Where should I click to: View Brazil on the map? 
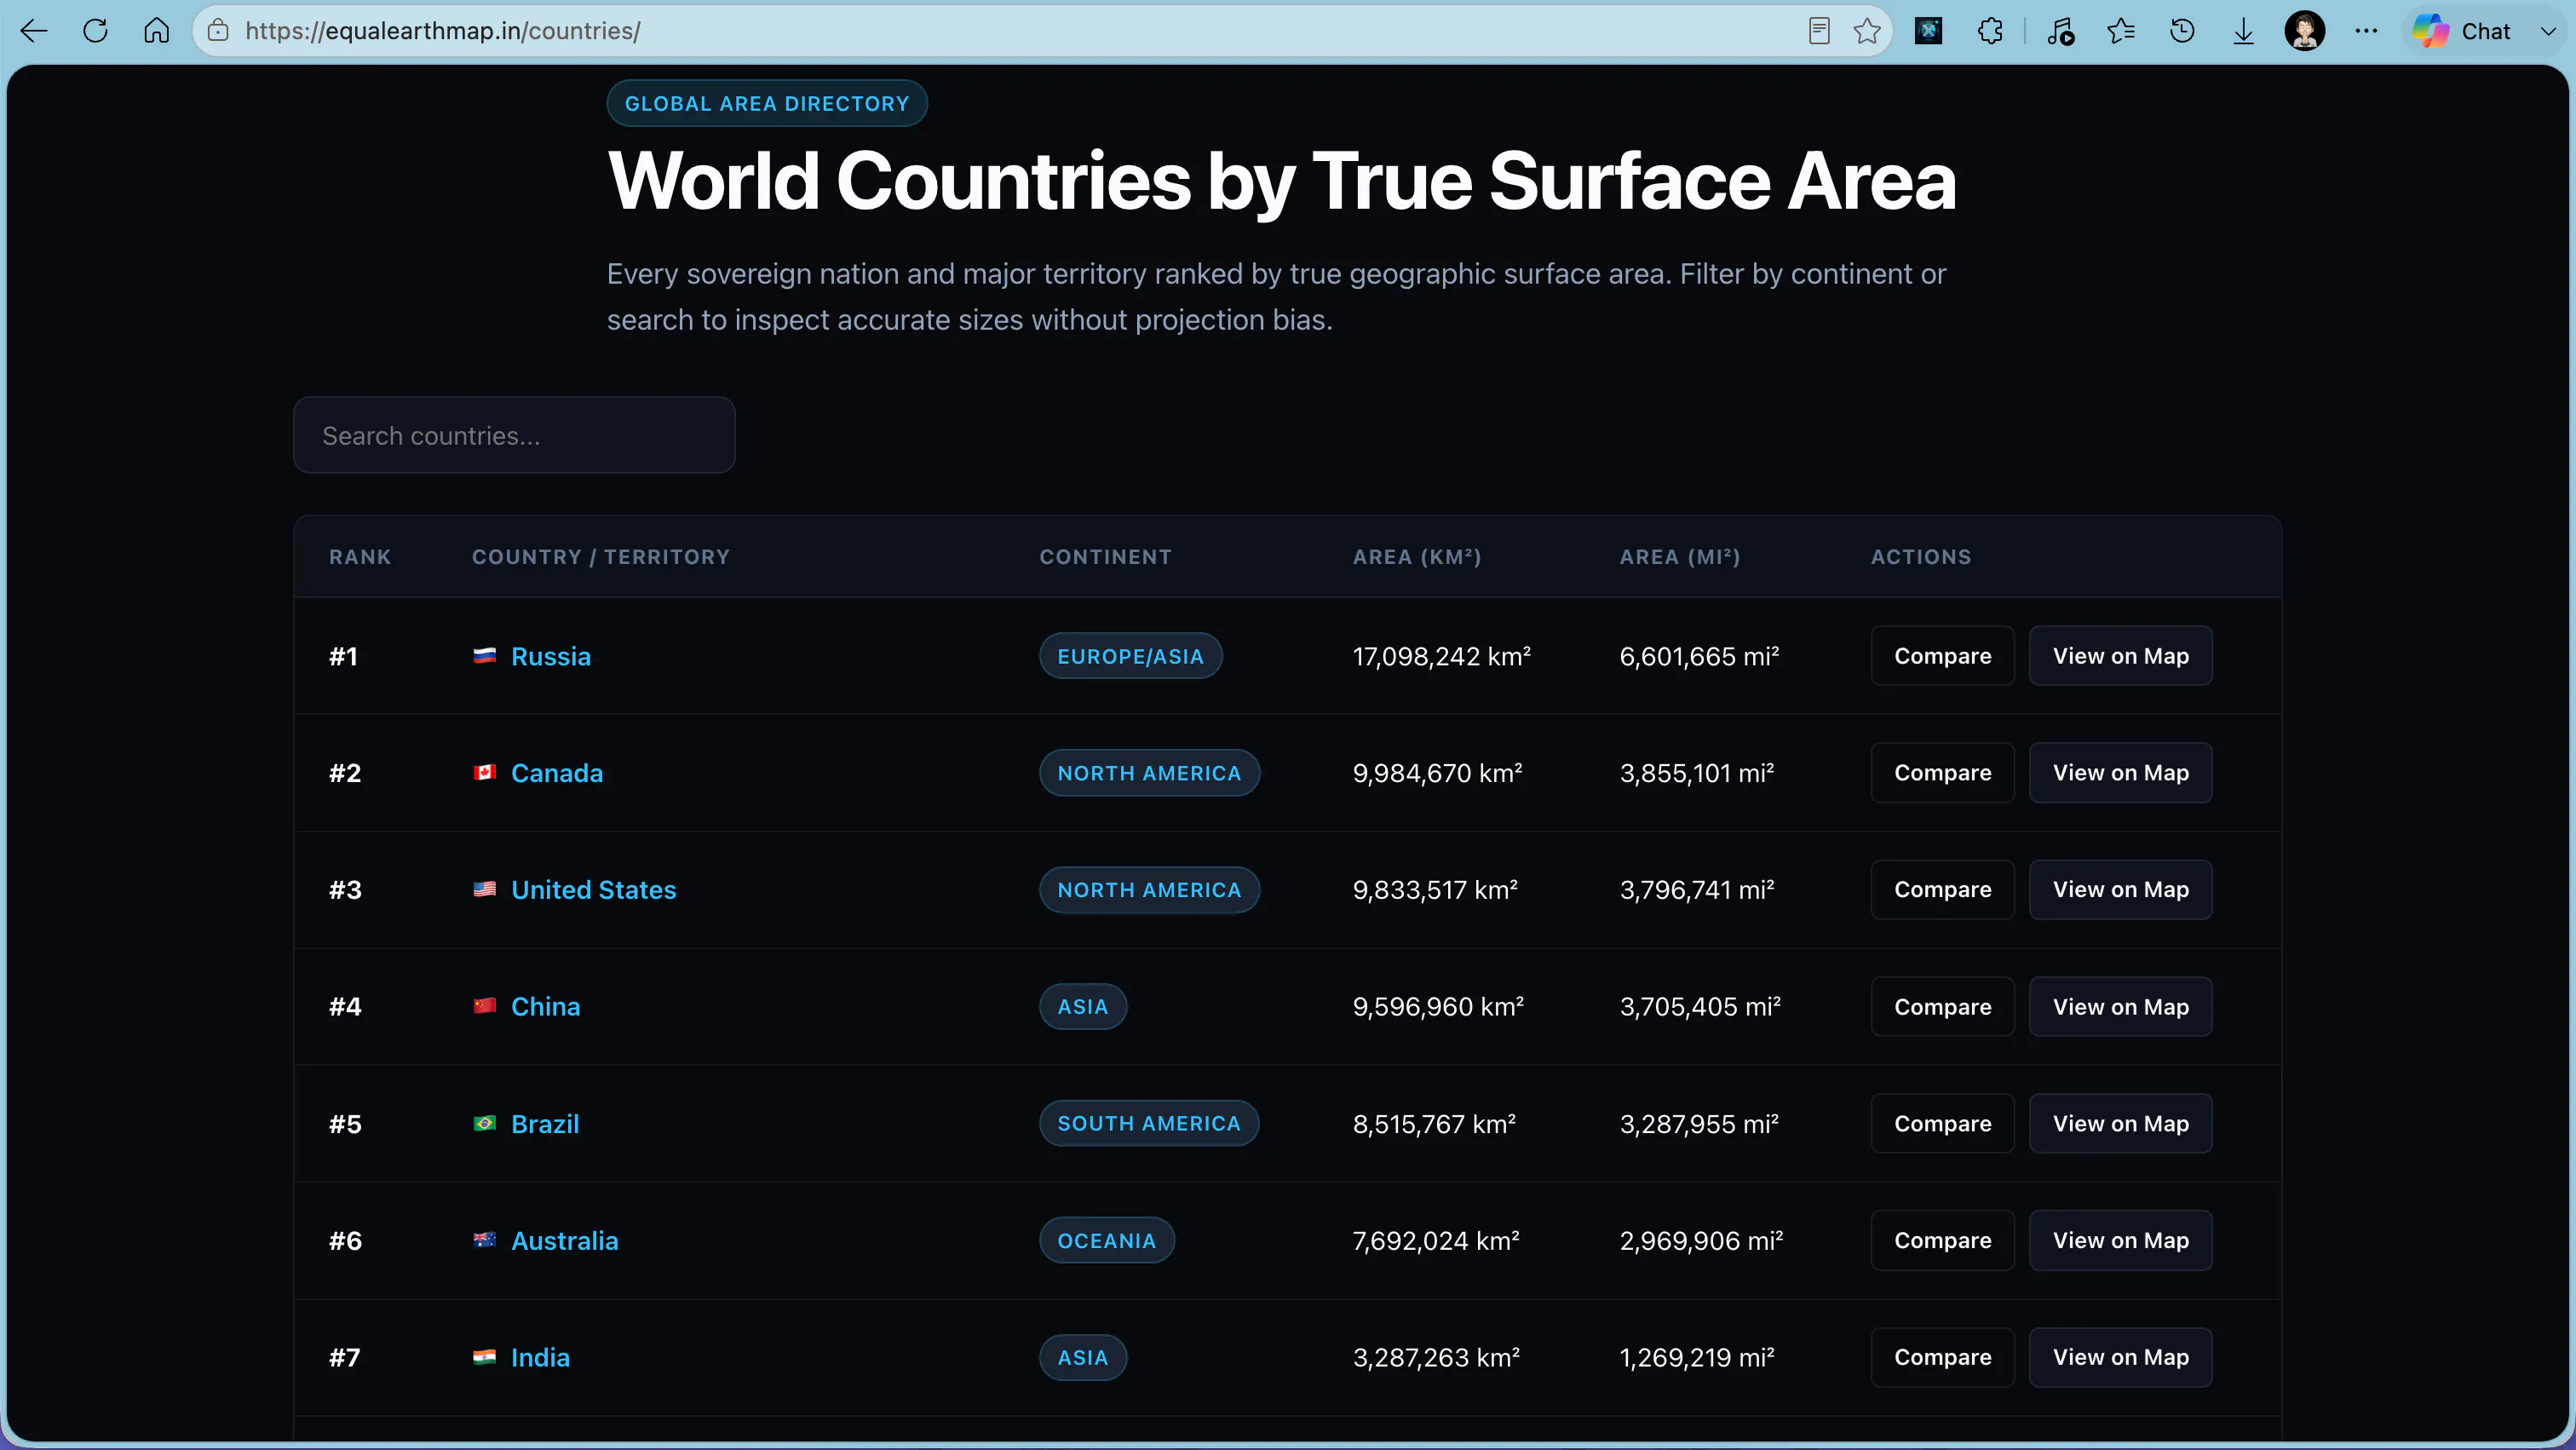tap(2120, 1124)
